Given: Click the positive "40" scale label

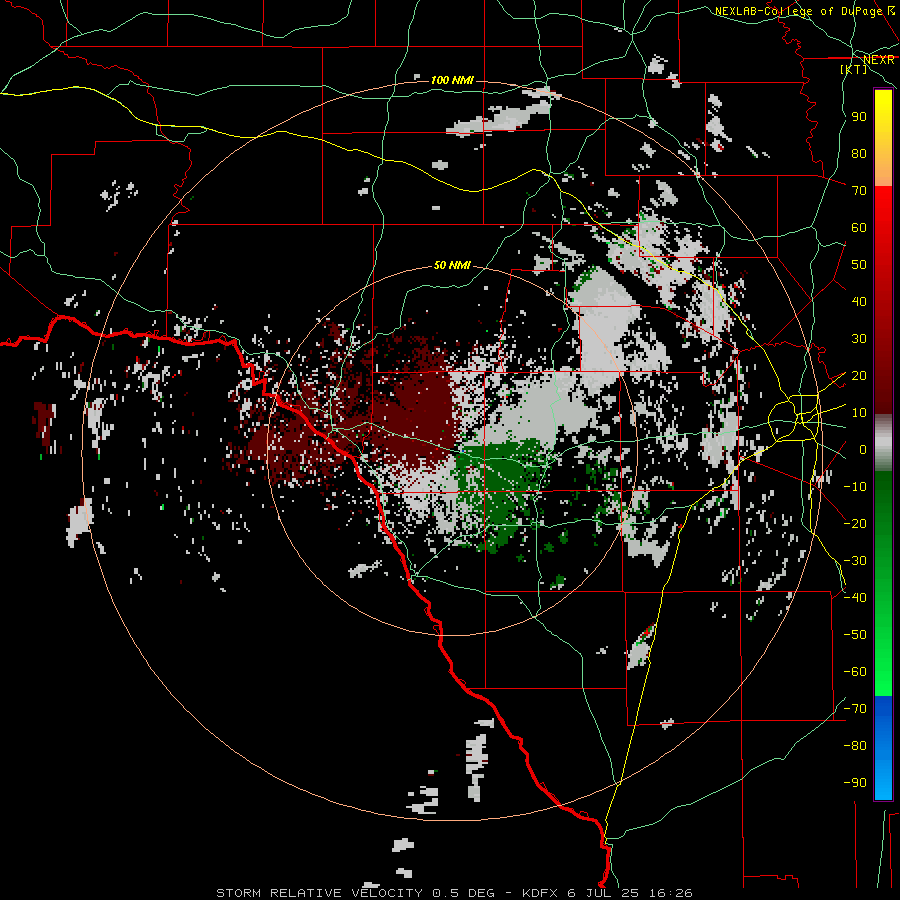Looking at the screenshot, I should pos(859,302).
